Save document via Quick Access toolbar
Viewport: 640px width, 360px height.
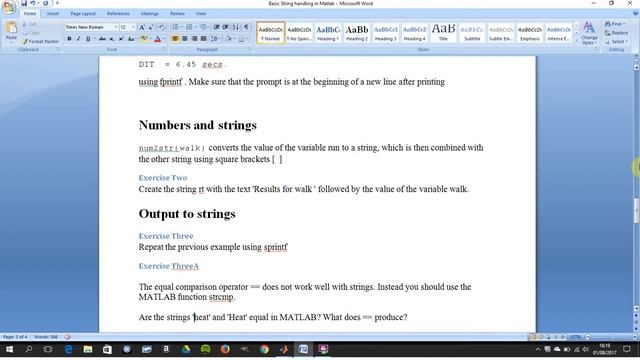[x=24, y=3]
